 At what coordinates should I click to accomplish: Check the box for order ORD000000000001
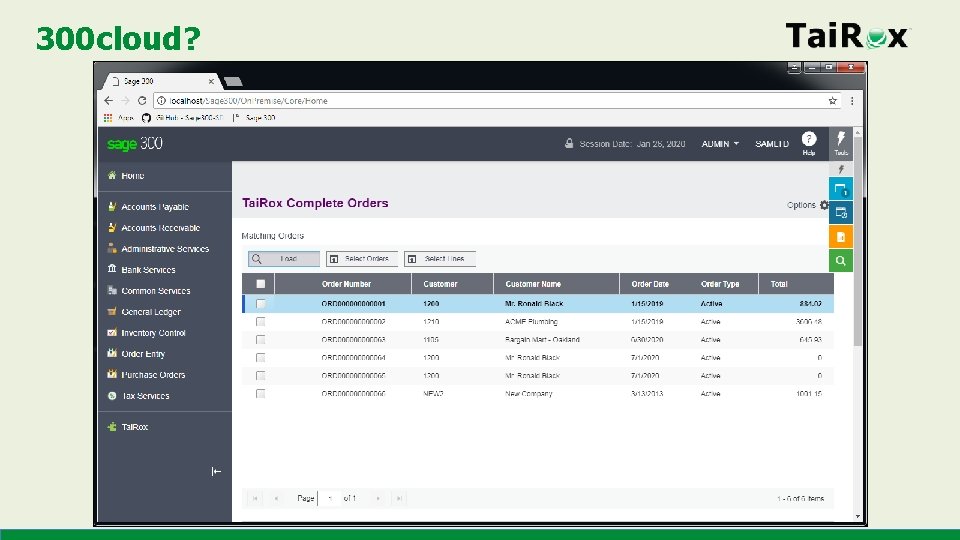(x=260, y=304)
